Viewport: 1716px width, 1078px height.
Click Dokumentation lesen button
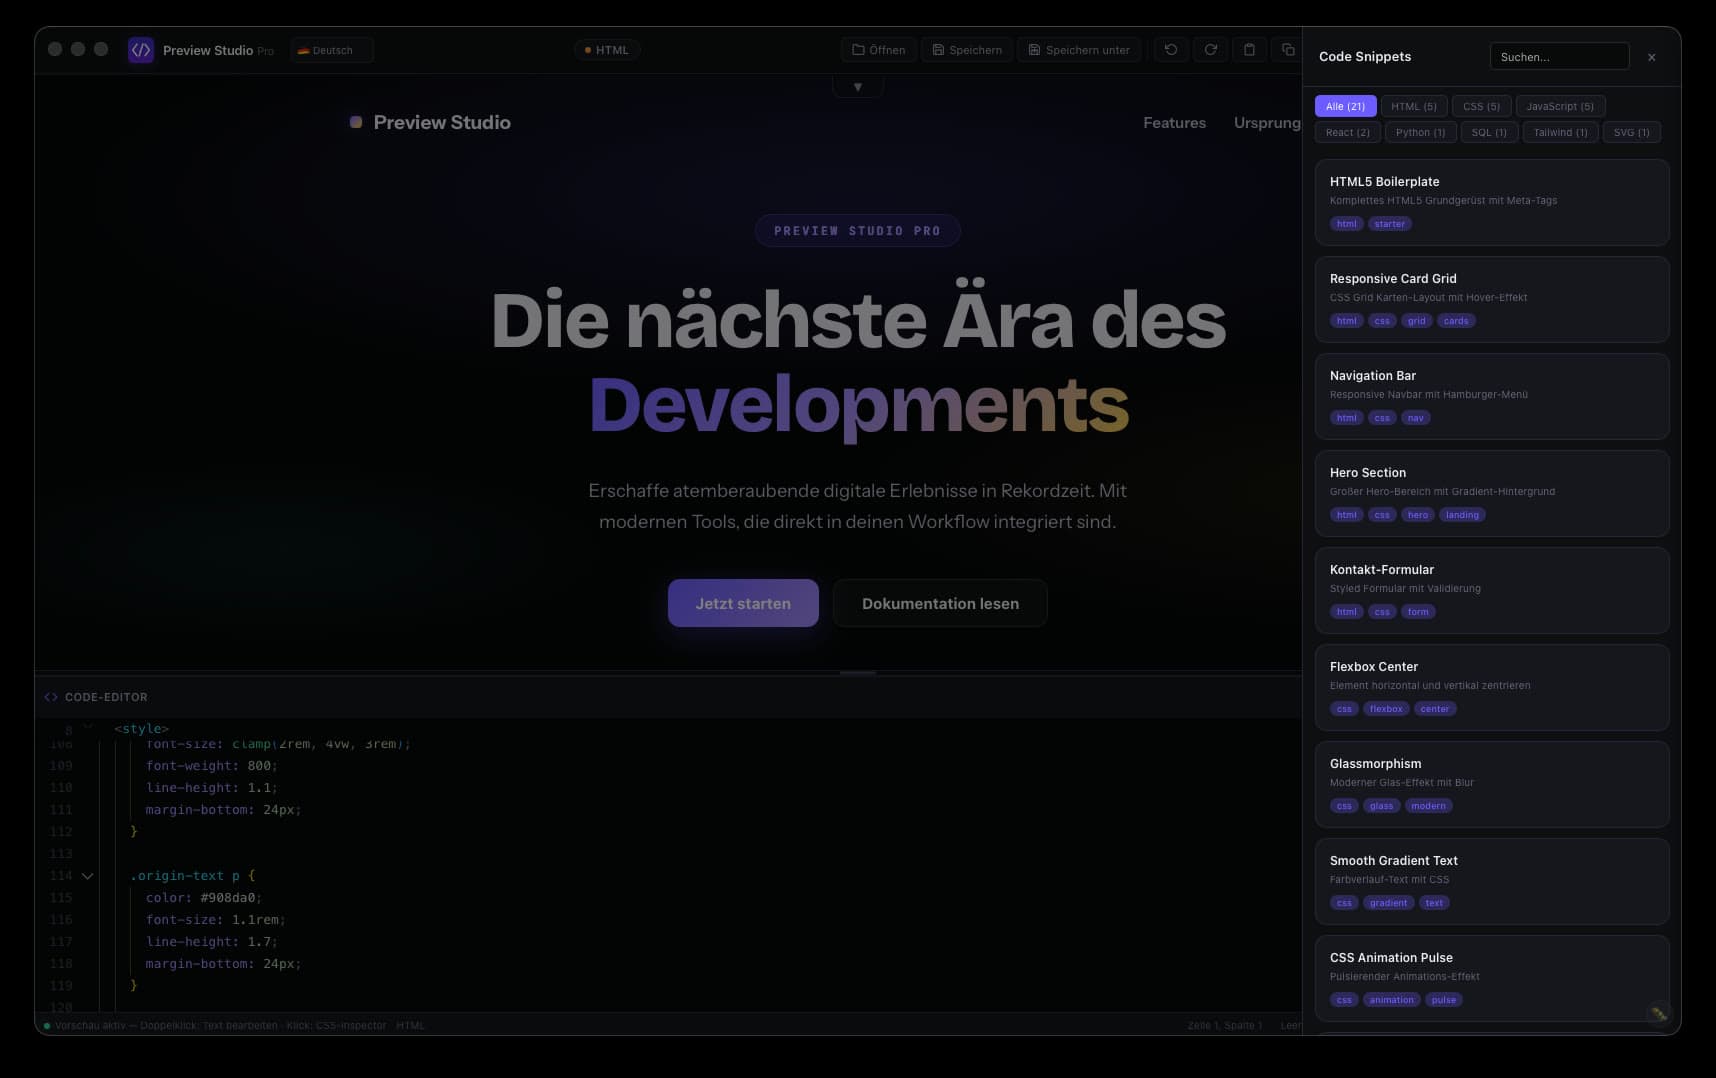click(x=940, y=603)
